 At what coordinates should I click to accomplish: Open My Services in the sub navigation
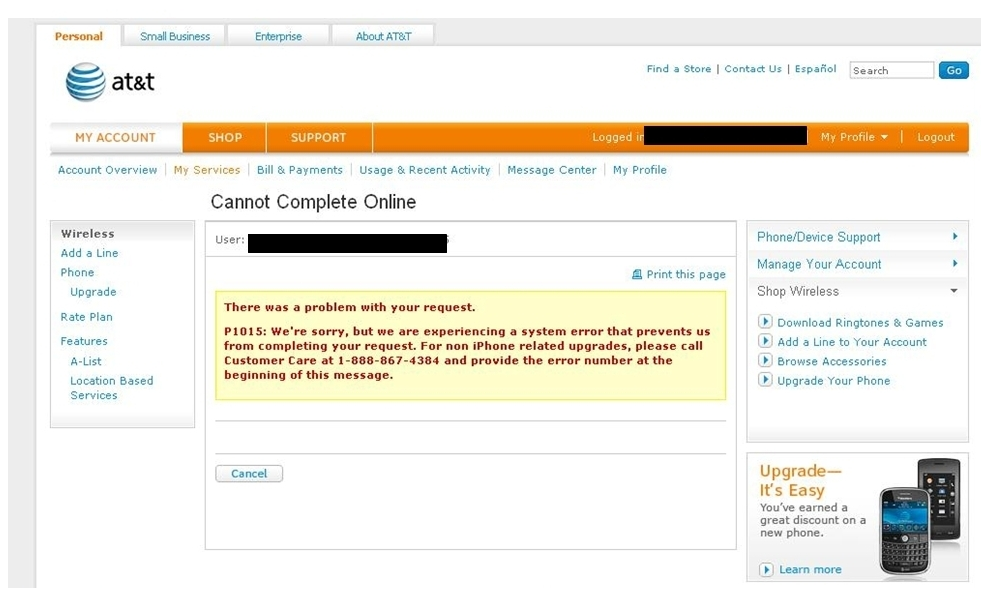tap(207, 170)
